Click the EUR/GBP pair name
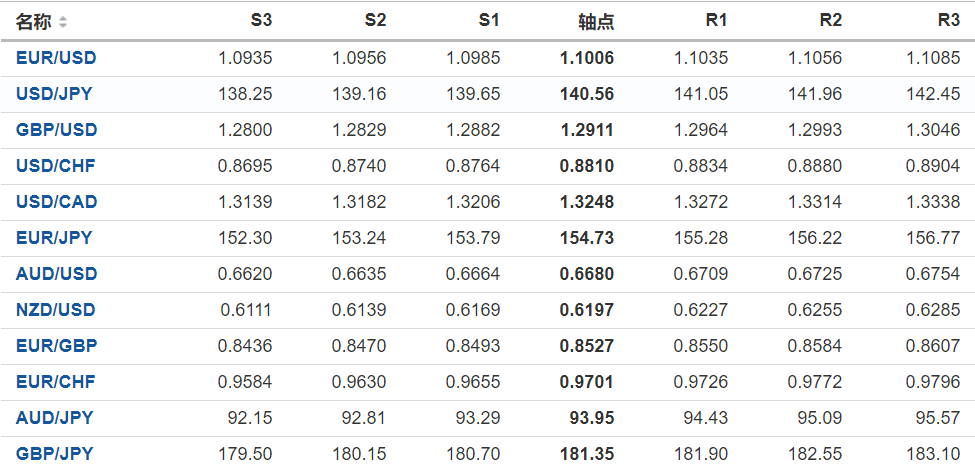Image resolution: width=975 pixels, height=466 pixels. 56,346
